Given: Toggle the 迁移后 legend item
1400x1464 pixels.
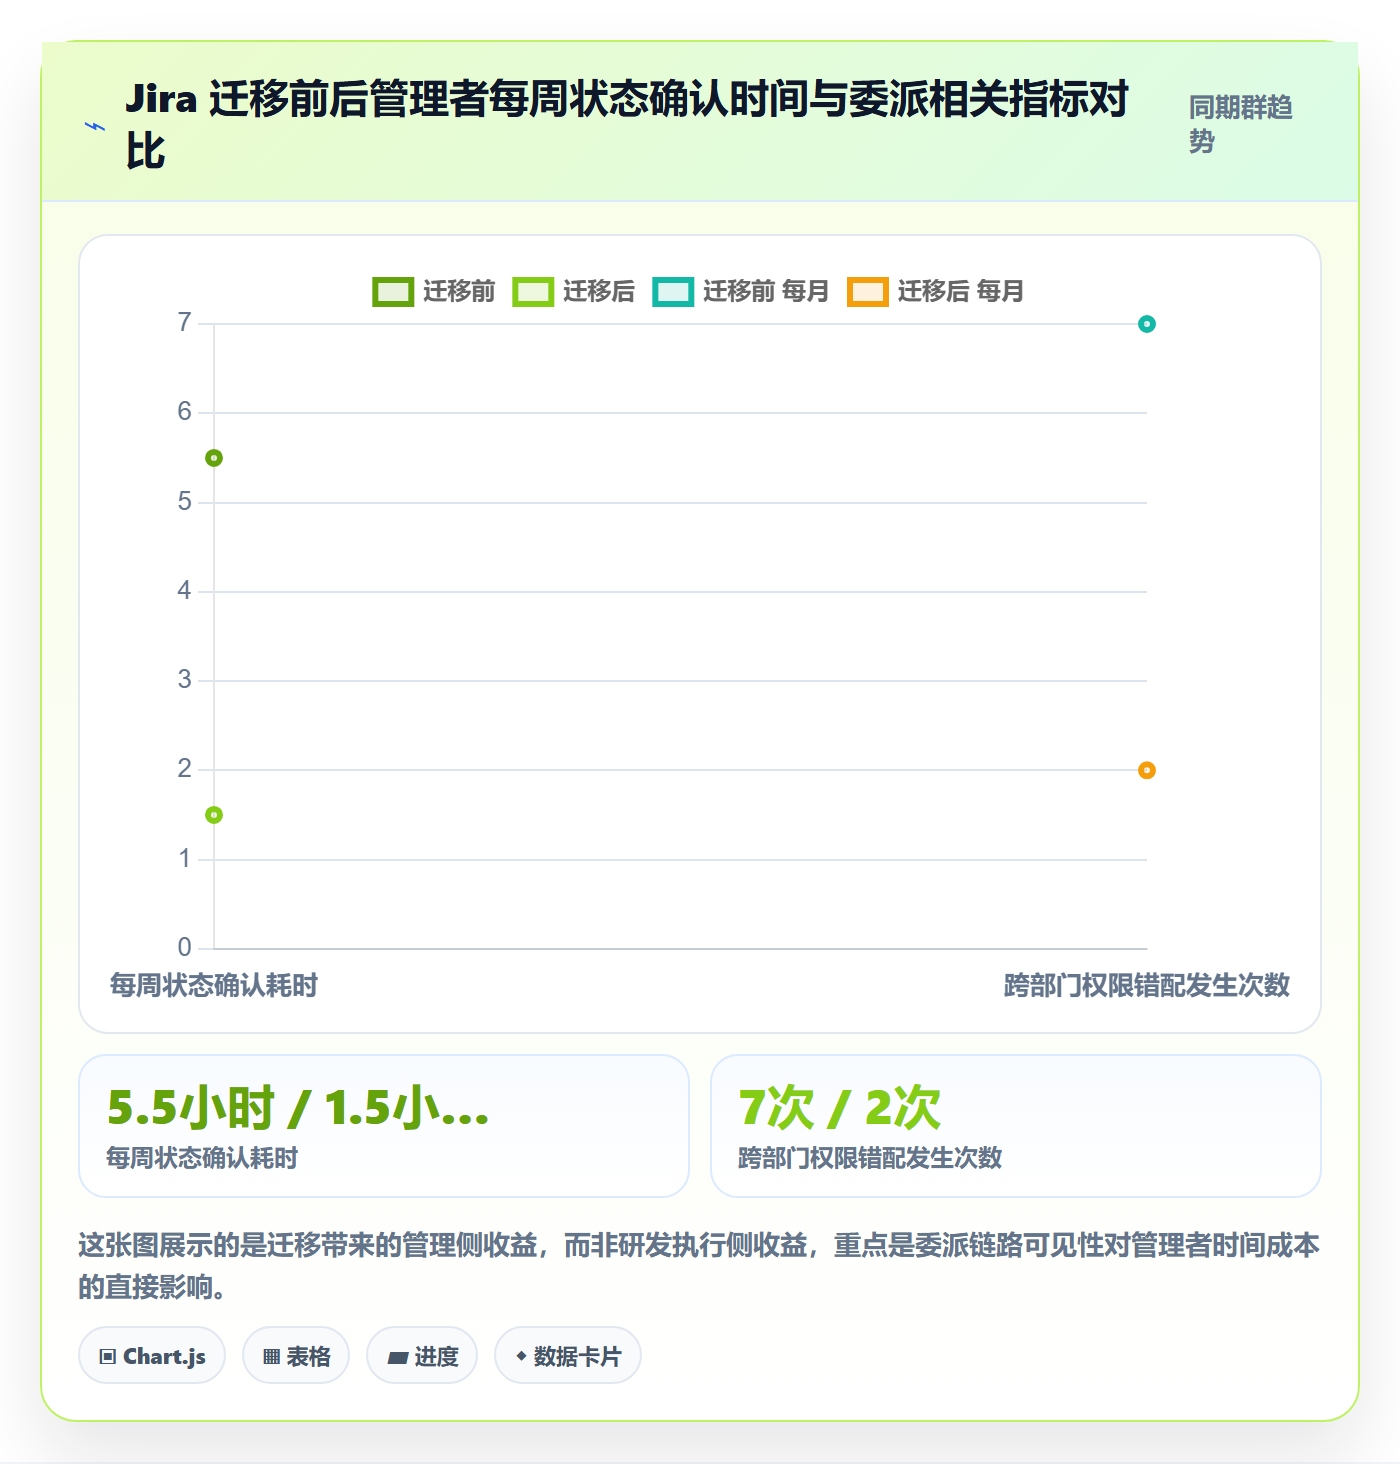Looking at the screenshot, I should [574, 291].
